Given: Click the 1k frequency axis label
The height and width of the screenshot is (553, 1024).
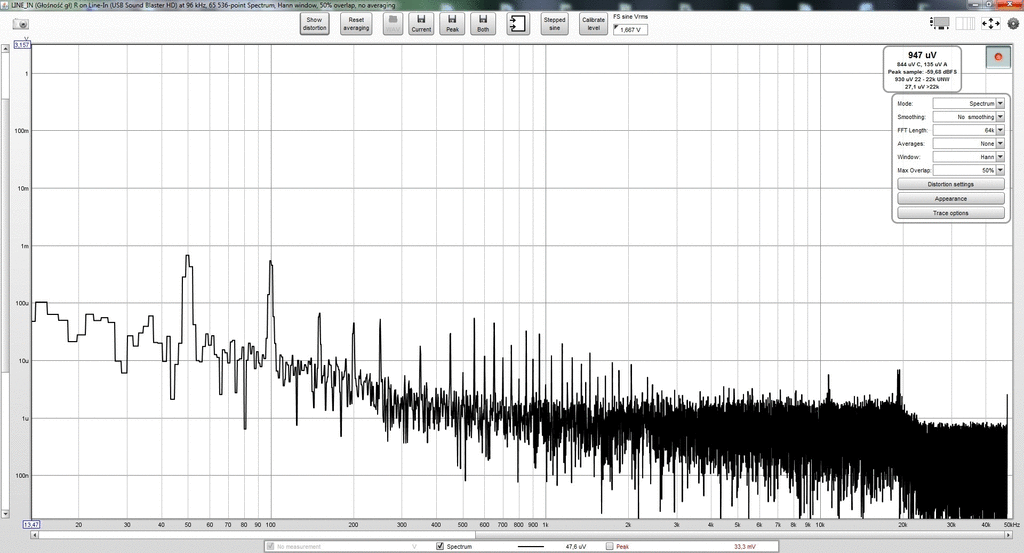Looking at the screenshot, I should (545, 524).
